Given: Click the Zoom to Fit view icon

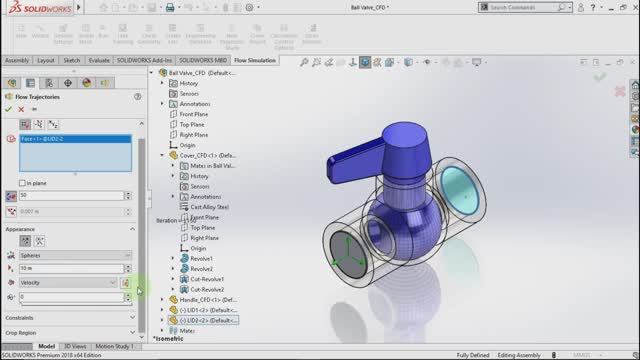Looking at the screenshot, I should click(304, 62).
